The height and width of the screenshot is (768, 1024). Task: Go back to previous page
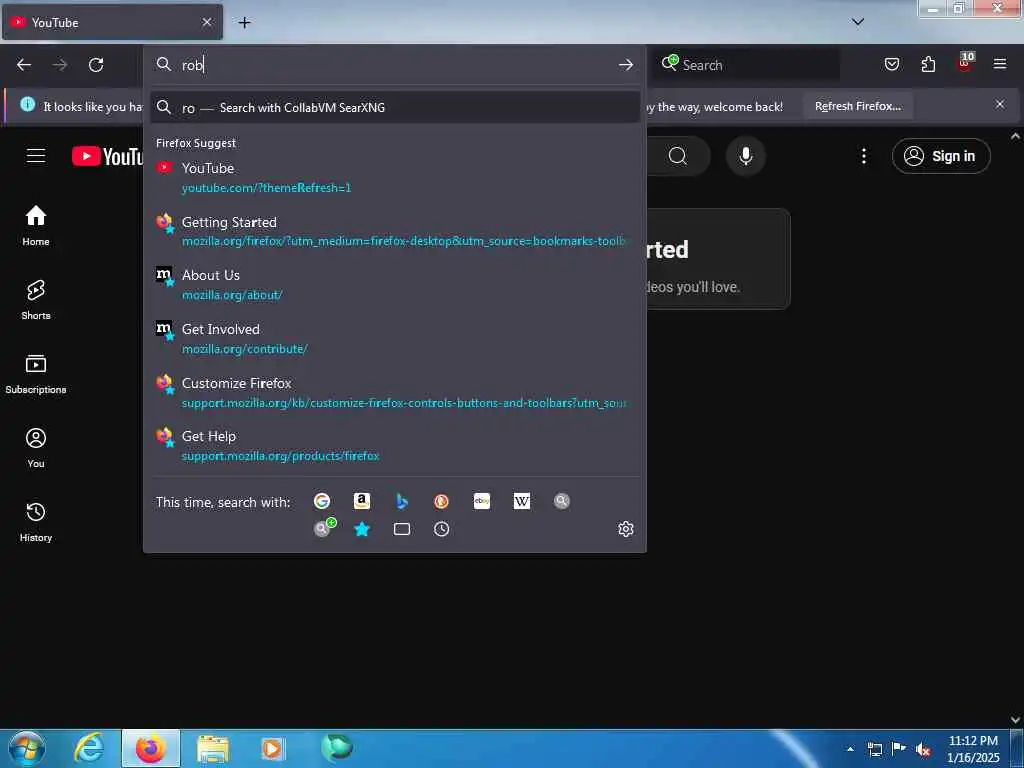[24, 65]
